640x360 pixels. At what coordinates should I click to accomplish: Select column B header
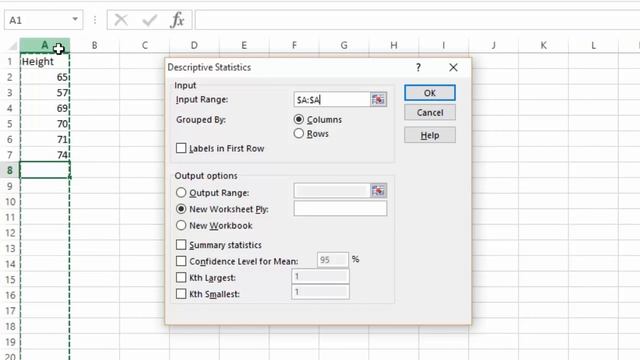click(x=95, y=45)
